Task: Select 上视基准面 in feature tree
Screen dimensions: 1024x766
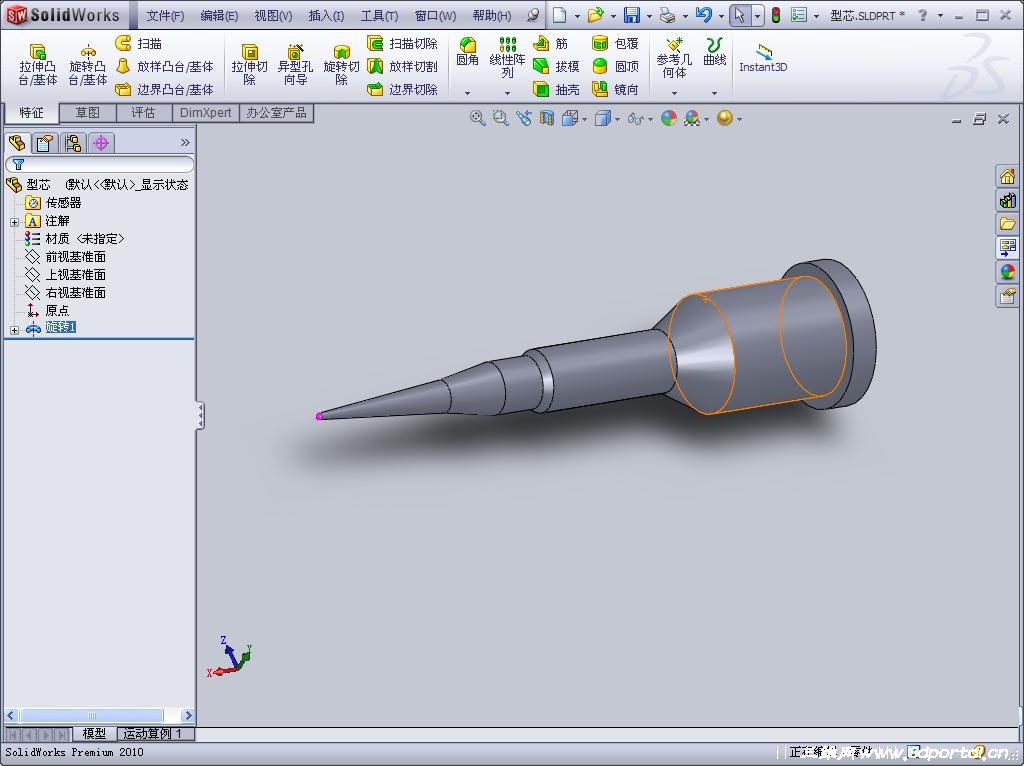Action: pos(65,274)
